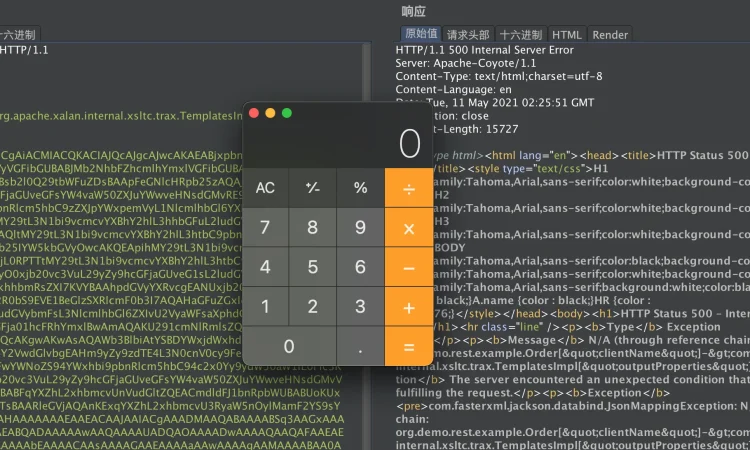This screenshot has width=750, height=450.
Task: Click the decimal point key on the calculator
Action: 361,346
